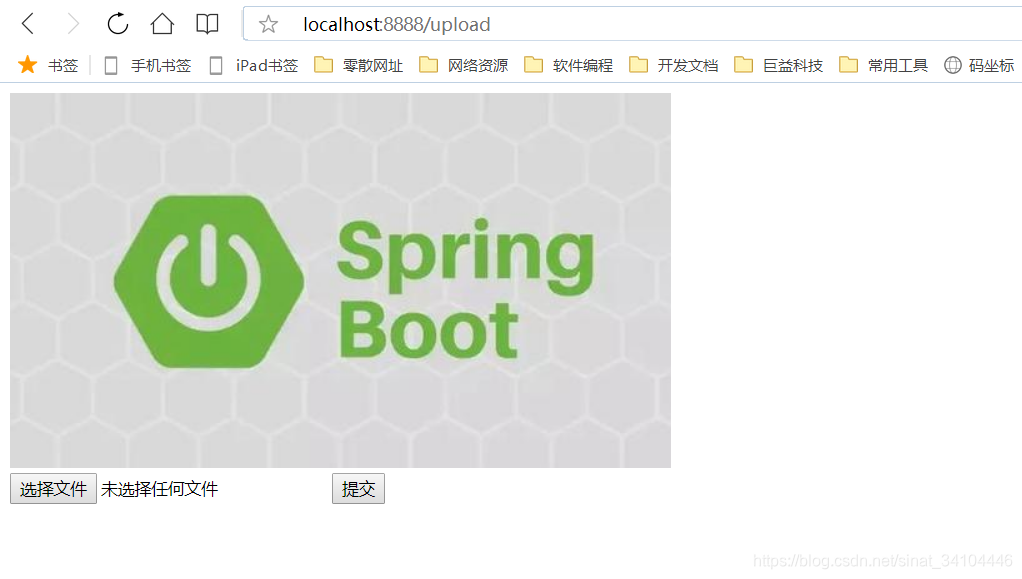Expand the 开发文档 bookmark folder

(x=673, y=65)
